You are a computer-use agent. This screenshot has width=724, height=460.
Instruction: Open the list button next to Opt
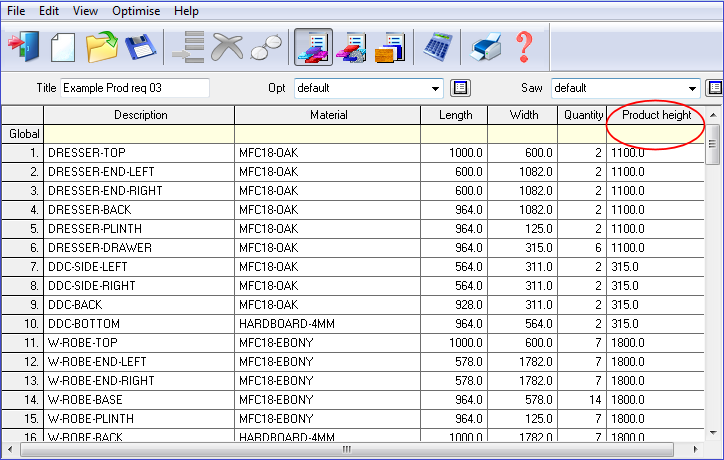point(460,88)
